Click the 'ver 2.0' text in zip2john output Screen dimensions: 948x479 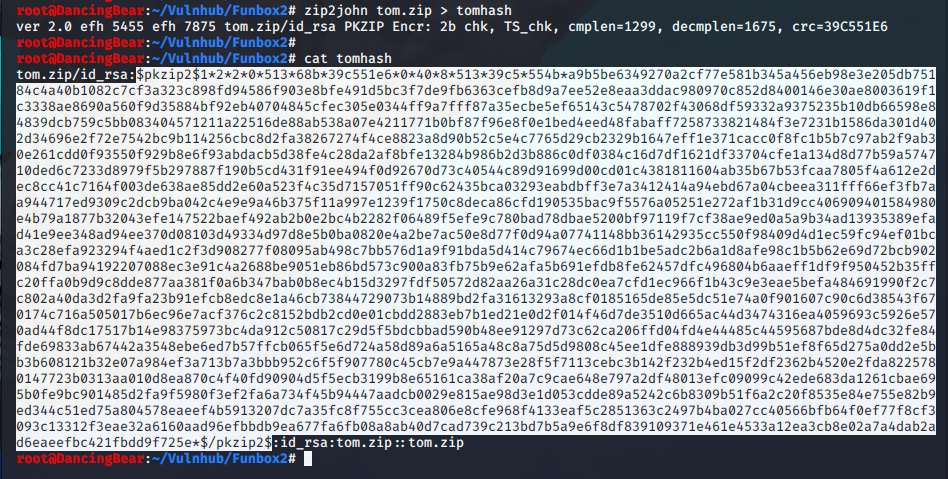coord(44,27)
